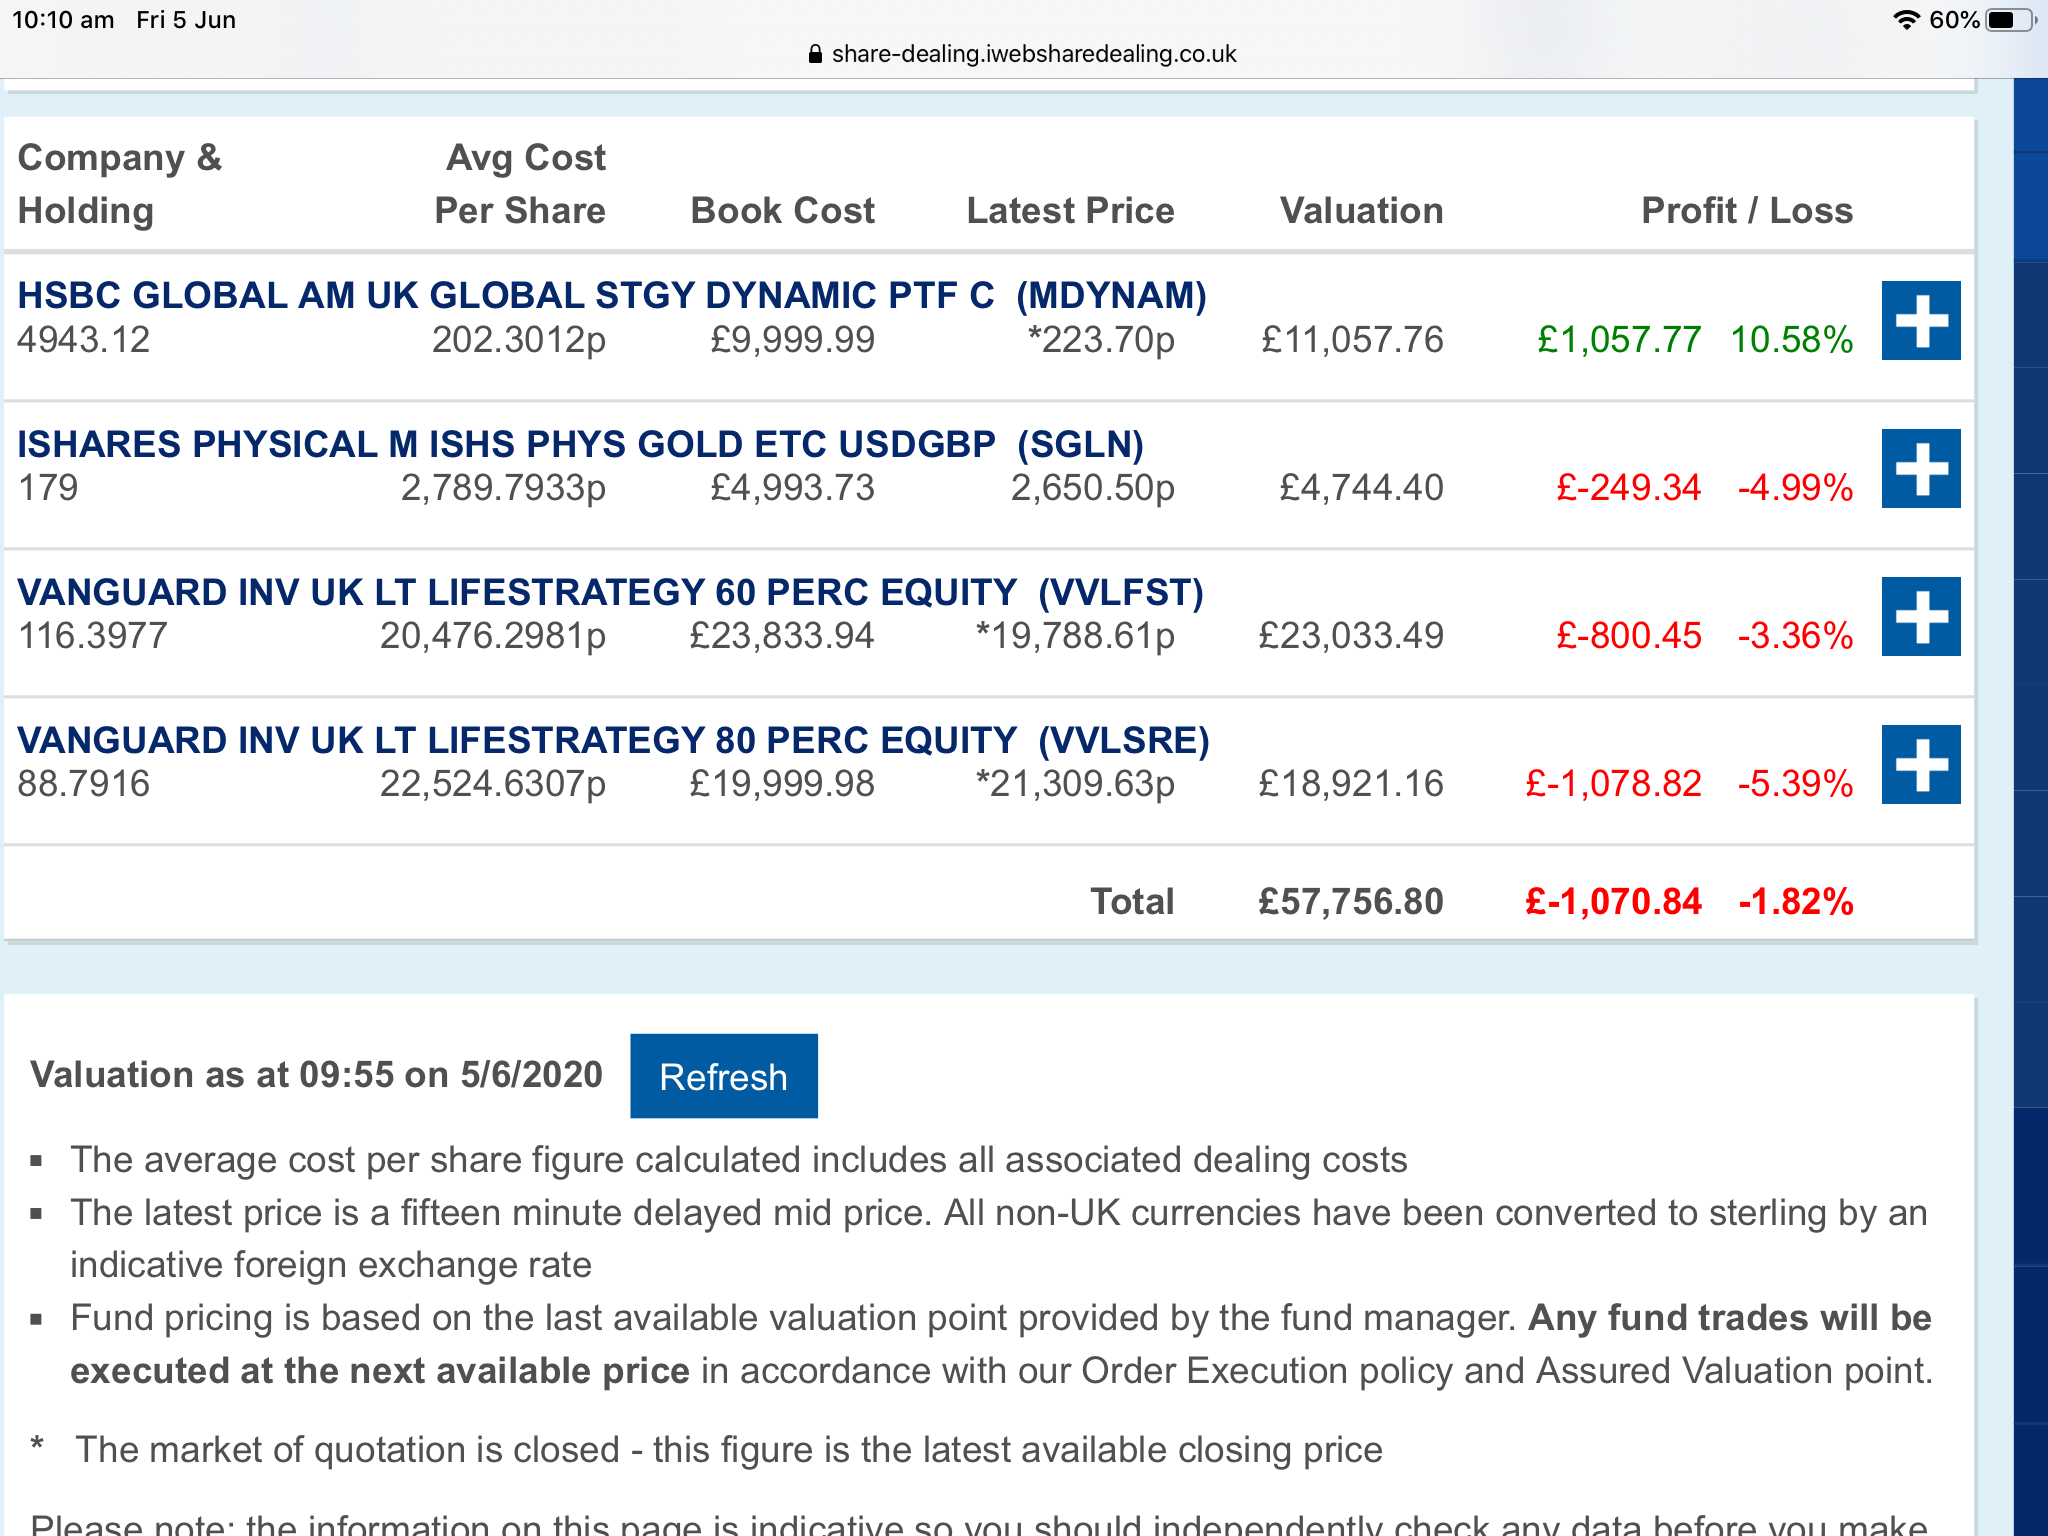Open VANGUARD LIFESTRATEGY 60 PERC EQUITY link
Screen dimensions: 2048x1536
[611, 592]
